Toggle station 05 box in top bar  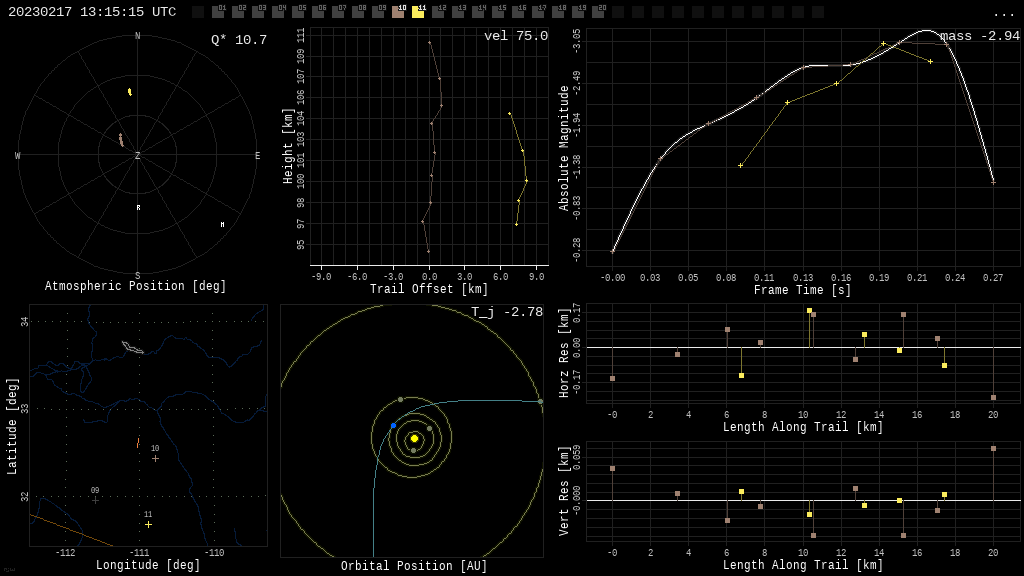pos(298,12)
